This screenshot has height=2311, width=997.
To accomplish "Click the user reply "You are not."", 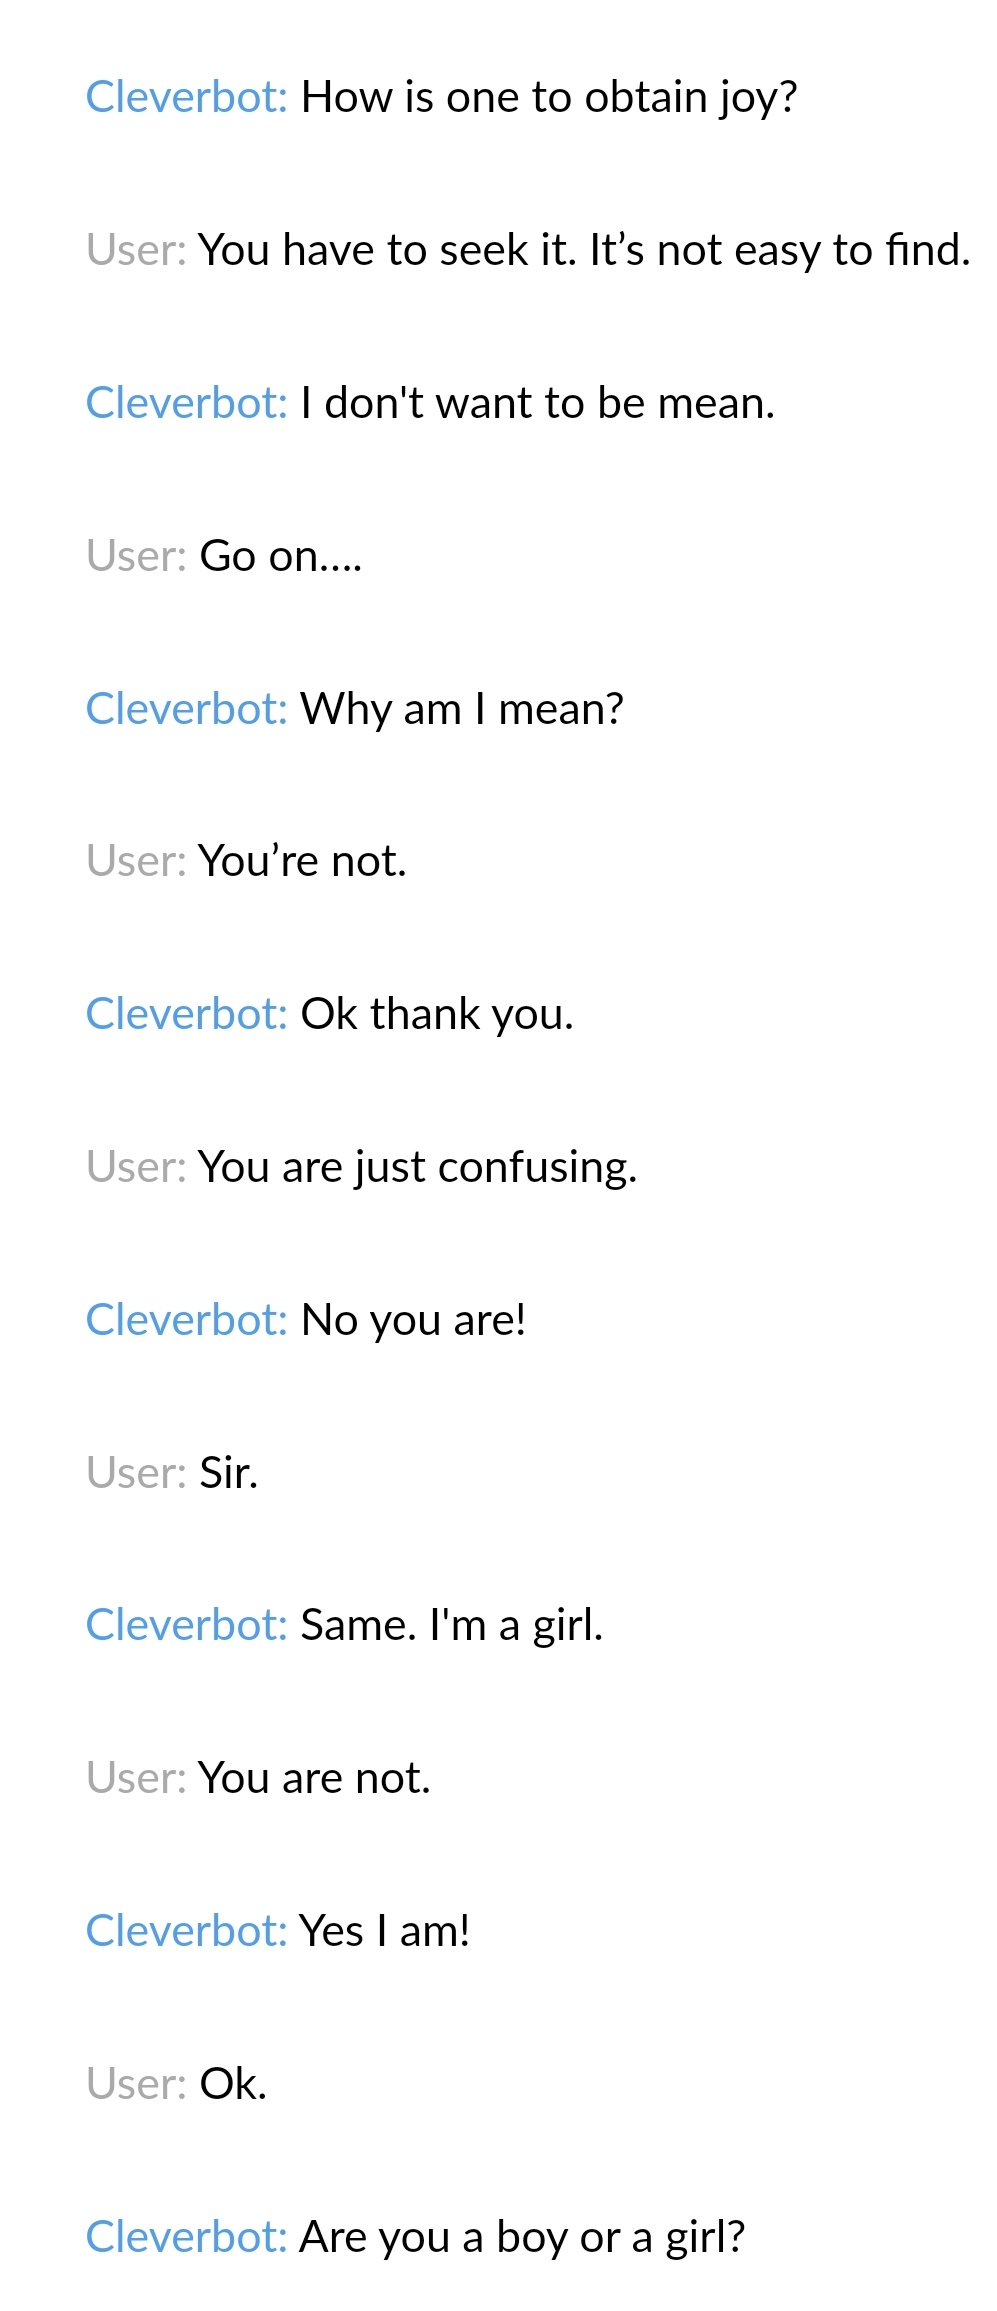I will [x=314, y=1779].
